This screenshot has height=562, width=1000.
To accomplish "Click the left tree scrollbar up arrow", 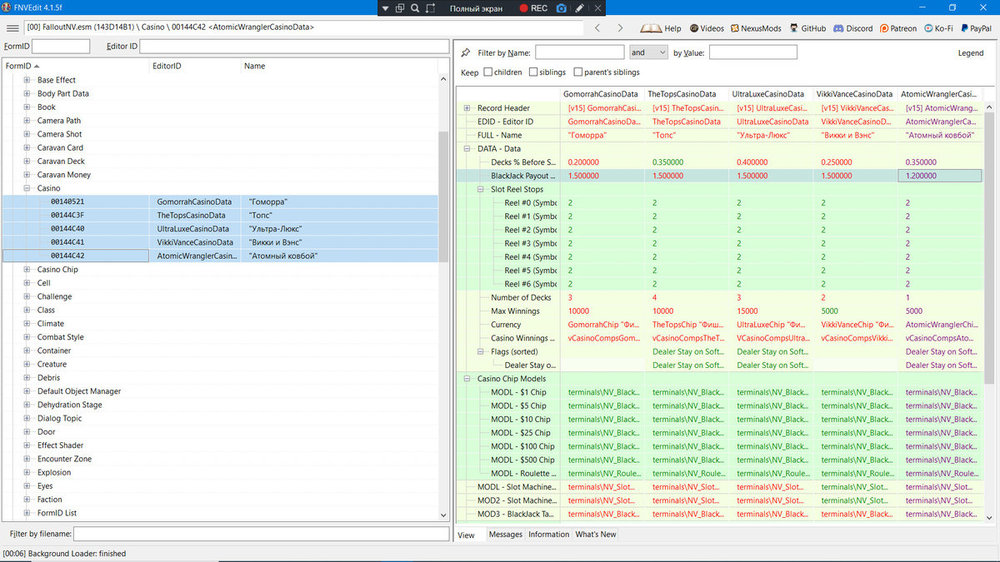I will click(x=443, y=80).
